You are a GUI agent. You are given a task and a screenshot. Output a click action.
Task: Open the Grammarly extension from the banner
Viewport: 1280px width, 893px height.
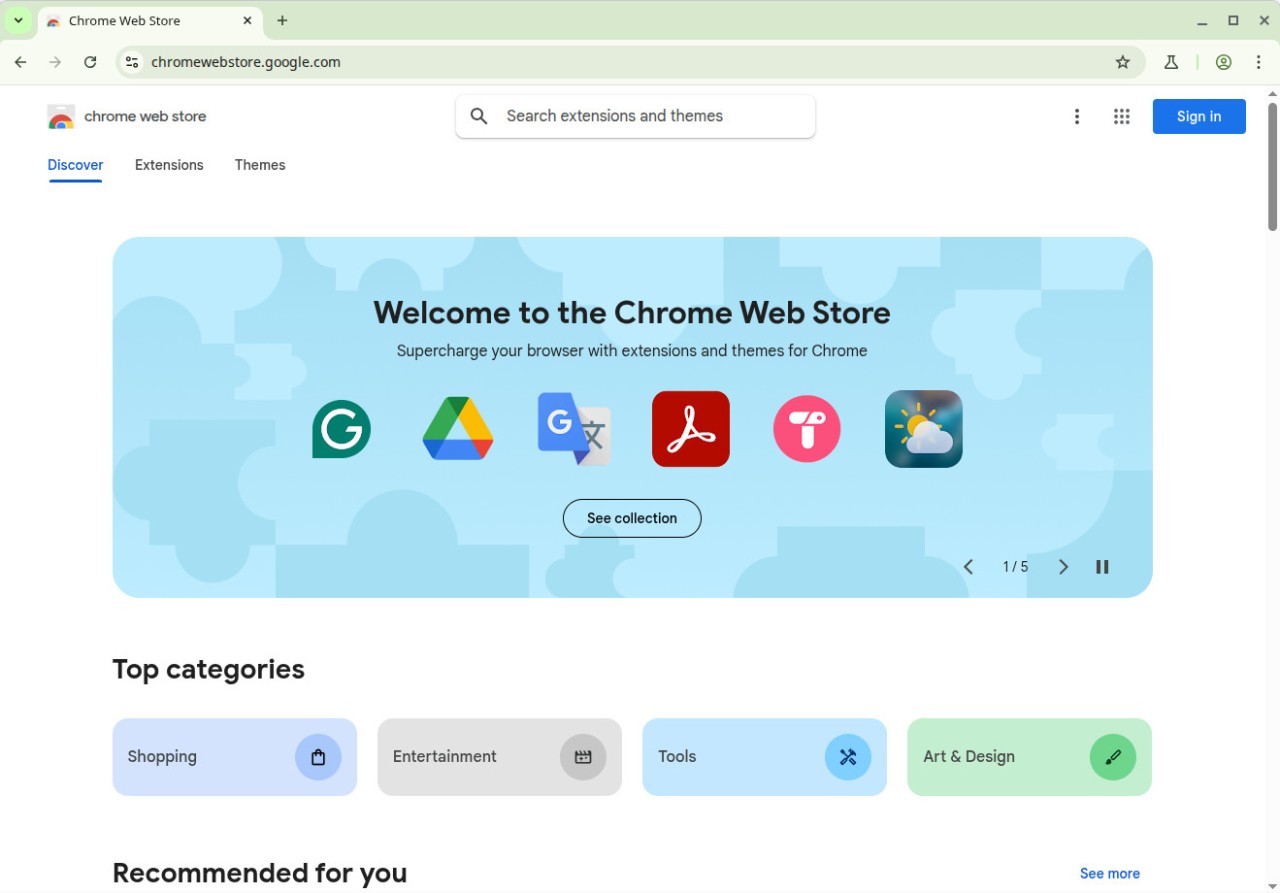[x=341, y=428]
